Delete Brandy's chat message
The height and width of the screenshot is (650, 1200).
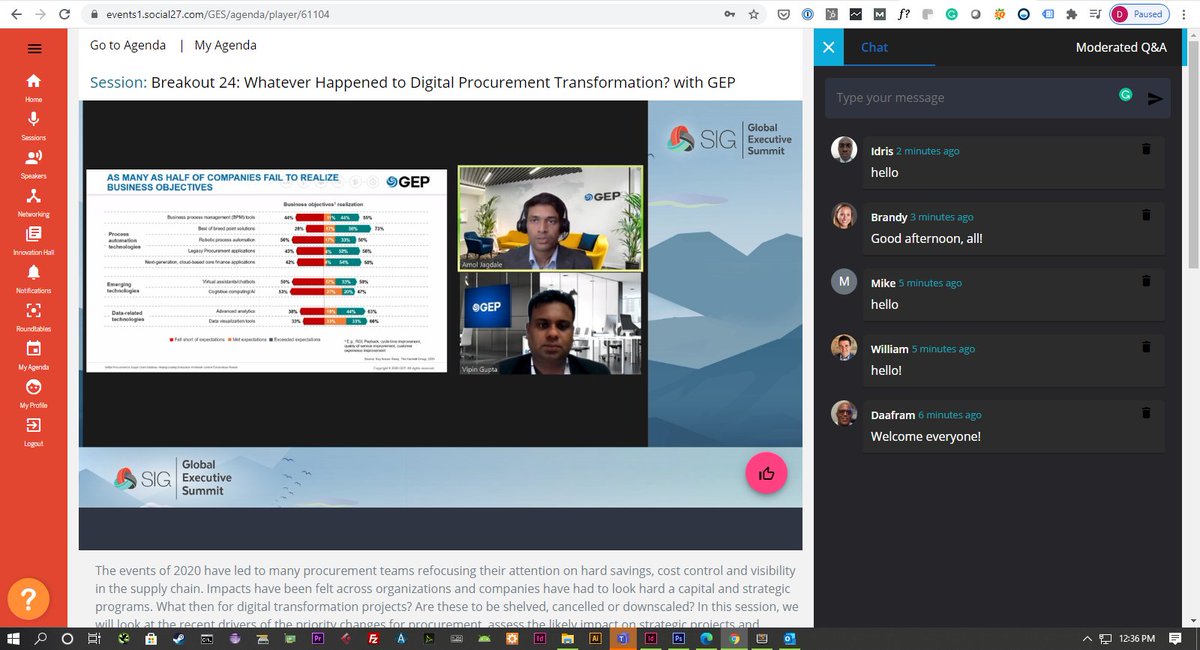pyautogui.click(x=1146, y=215)
